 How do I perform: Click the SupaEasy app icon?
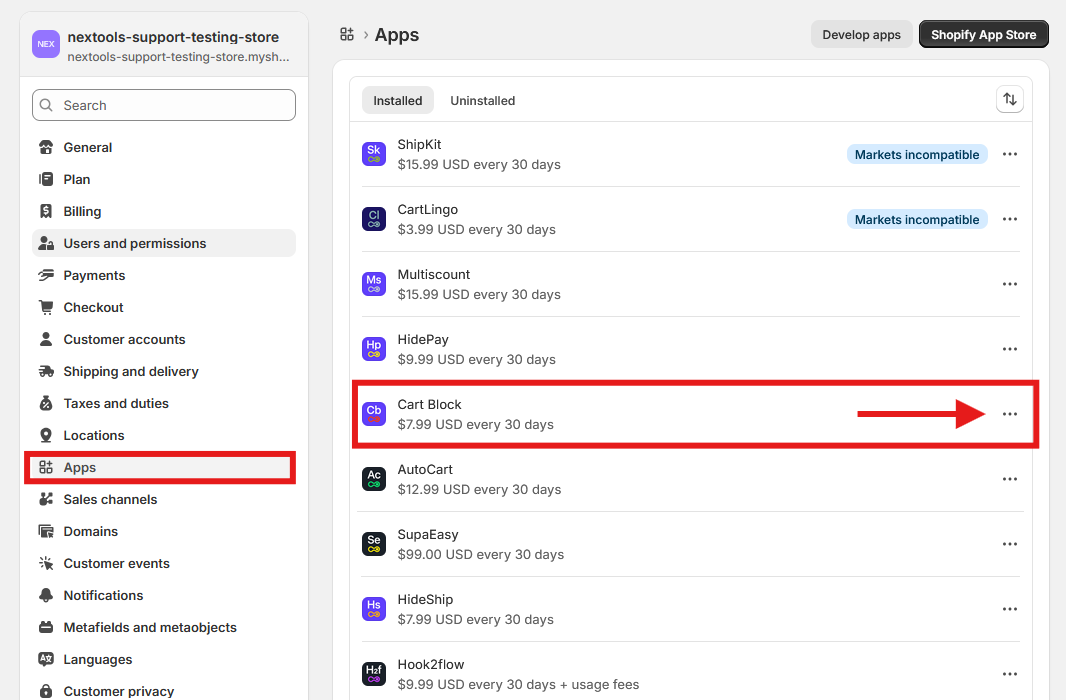click(x=373, y=544)
